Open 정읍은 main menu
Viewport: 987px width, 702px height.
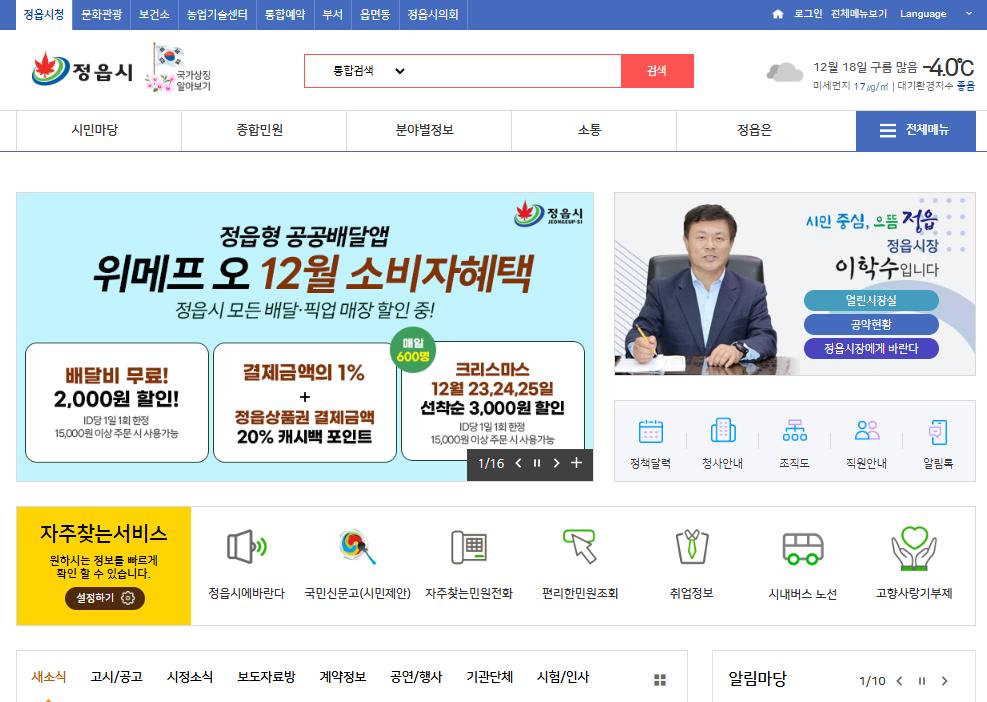pos(755,130)
